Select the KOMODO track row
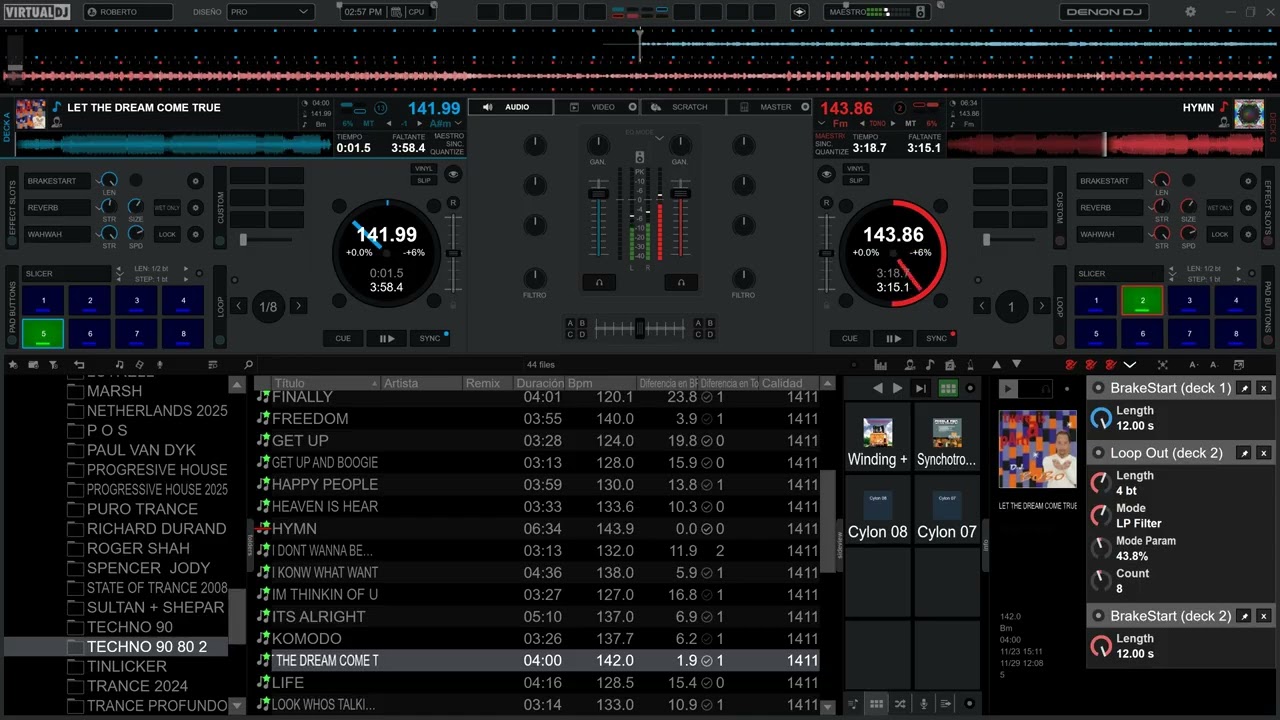The height and width of the screenshot is (720, 1280). click(537, 638)
